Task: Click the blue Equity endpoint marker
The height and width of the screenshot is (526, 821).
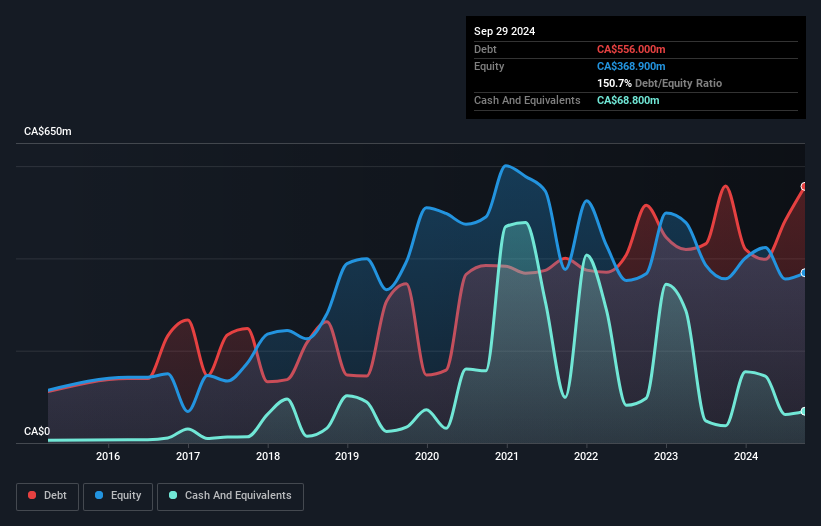Action: [804, 273]
